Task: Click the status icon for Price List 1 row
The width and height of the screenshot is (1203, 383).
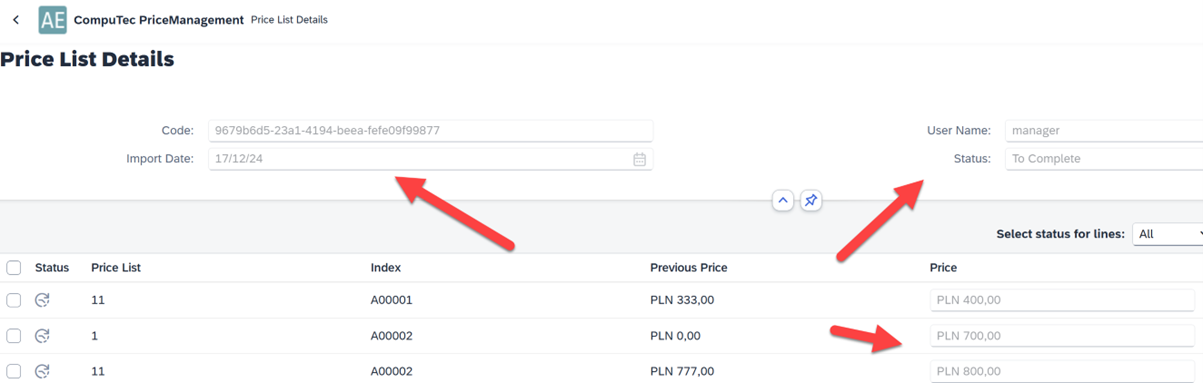Action: (42, 336)
